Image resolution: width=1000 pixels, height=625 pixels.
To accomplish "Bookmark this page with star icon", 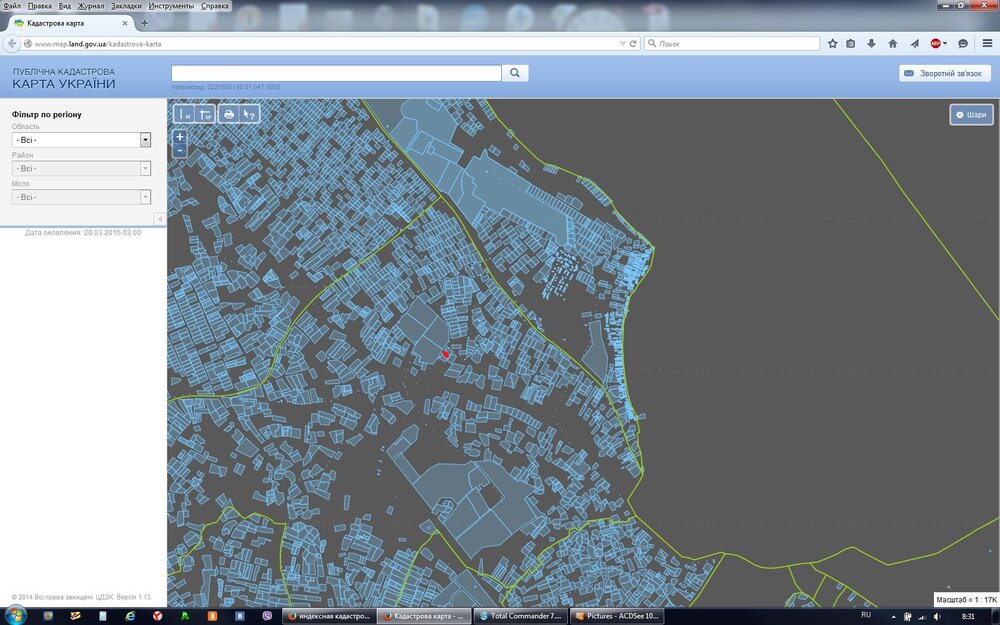I will coord(832,44).
